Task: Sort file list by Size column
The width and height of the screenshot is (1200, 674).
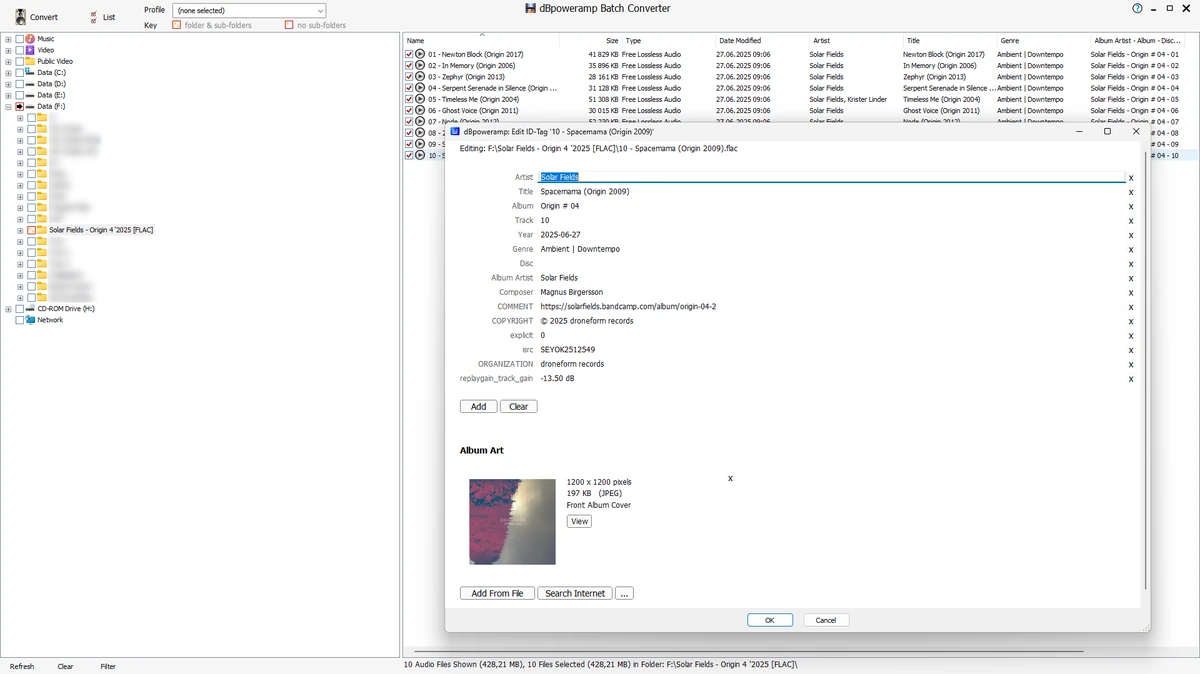Action: point(612,41)
